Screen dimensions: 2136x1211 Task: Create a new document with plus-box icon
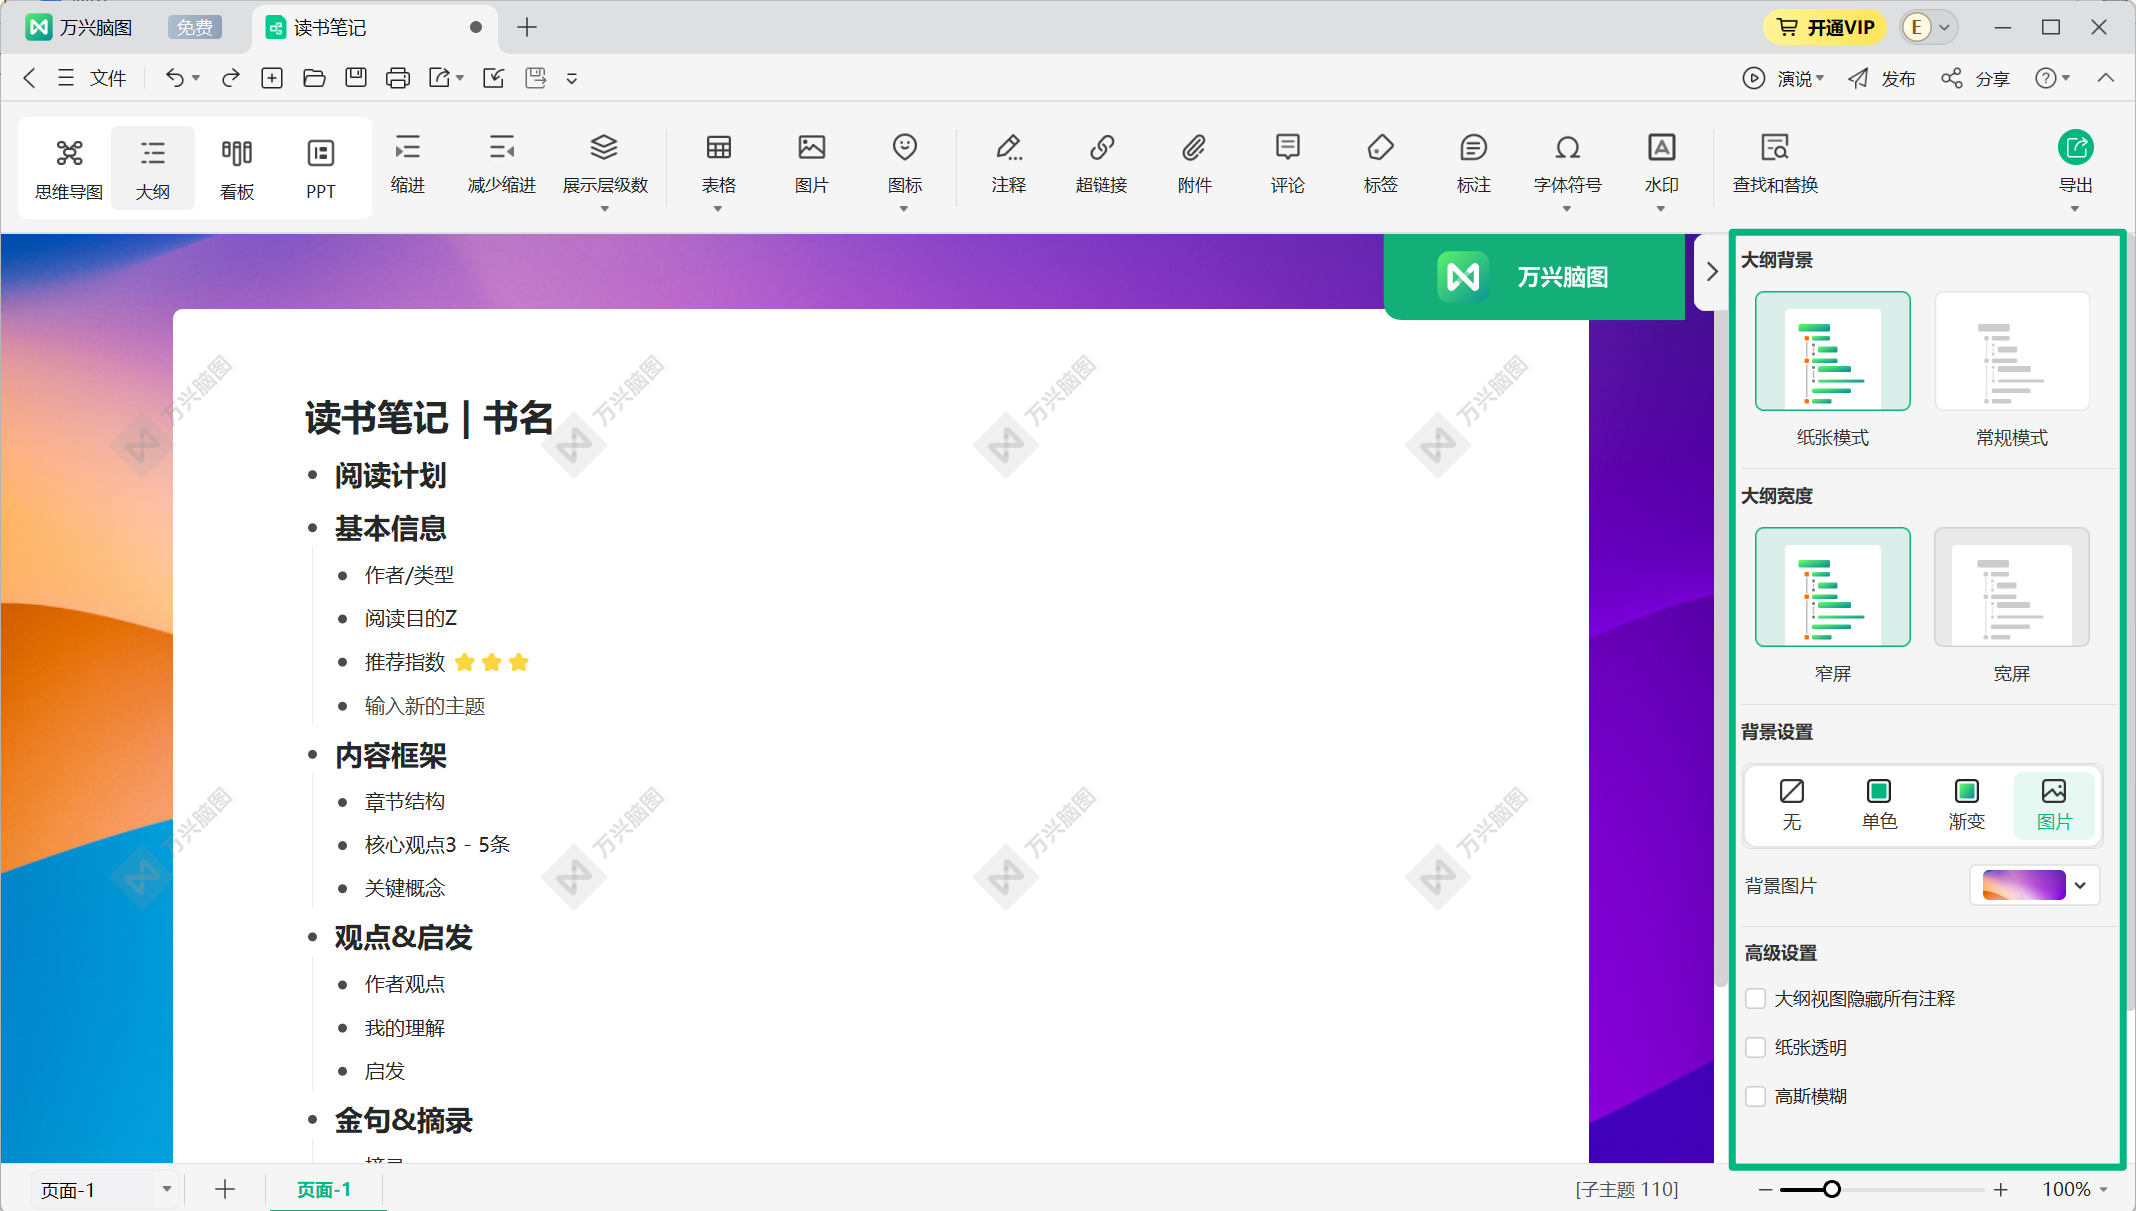pyautogui.click(x=272, y=78)
